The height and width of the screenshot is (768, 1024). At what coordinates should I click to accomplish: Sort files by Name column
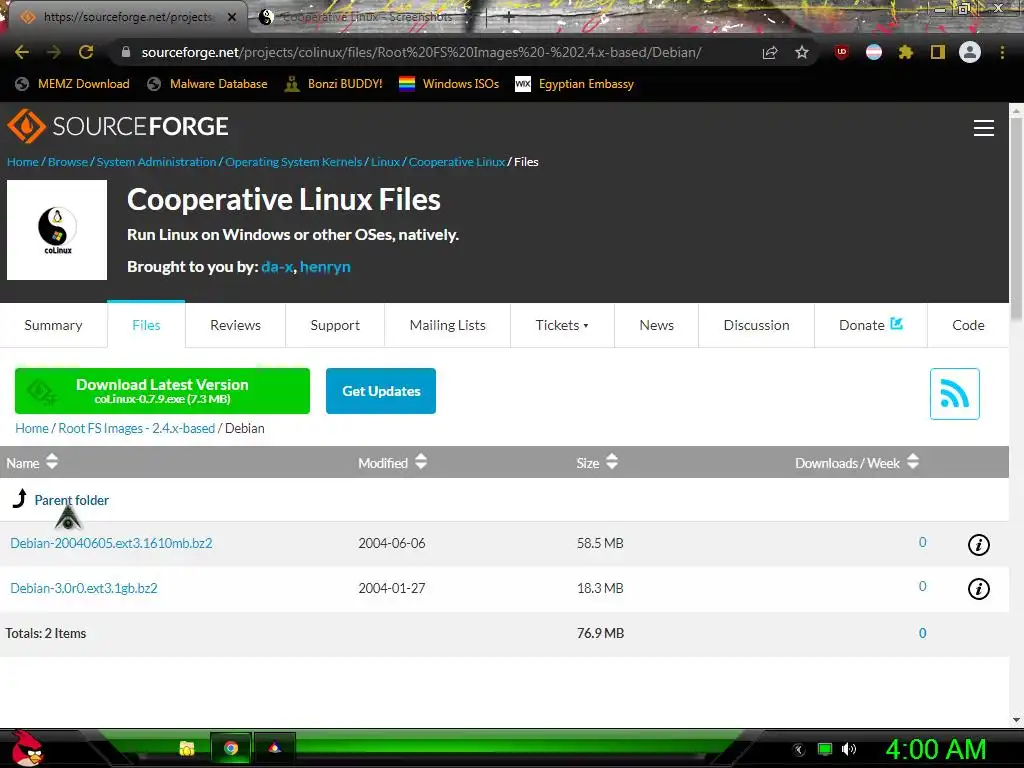32,462
